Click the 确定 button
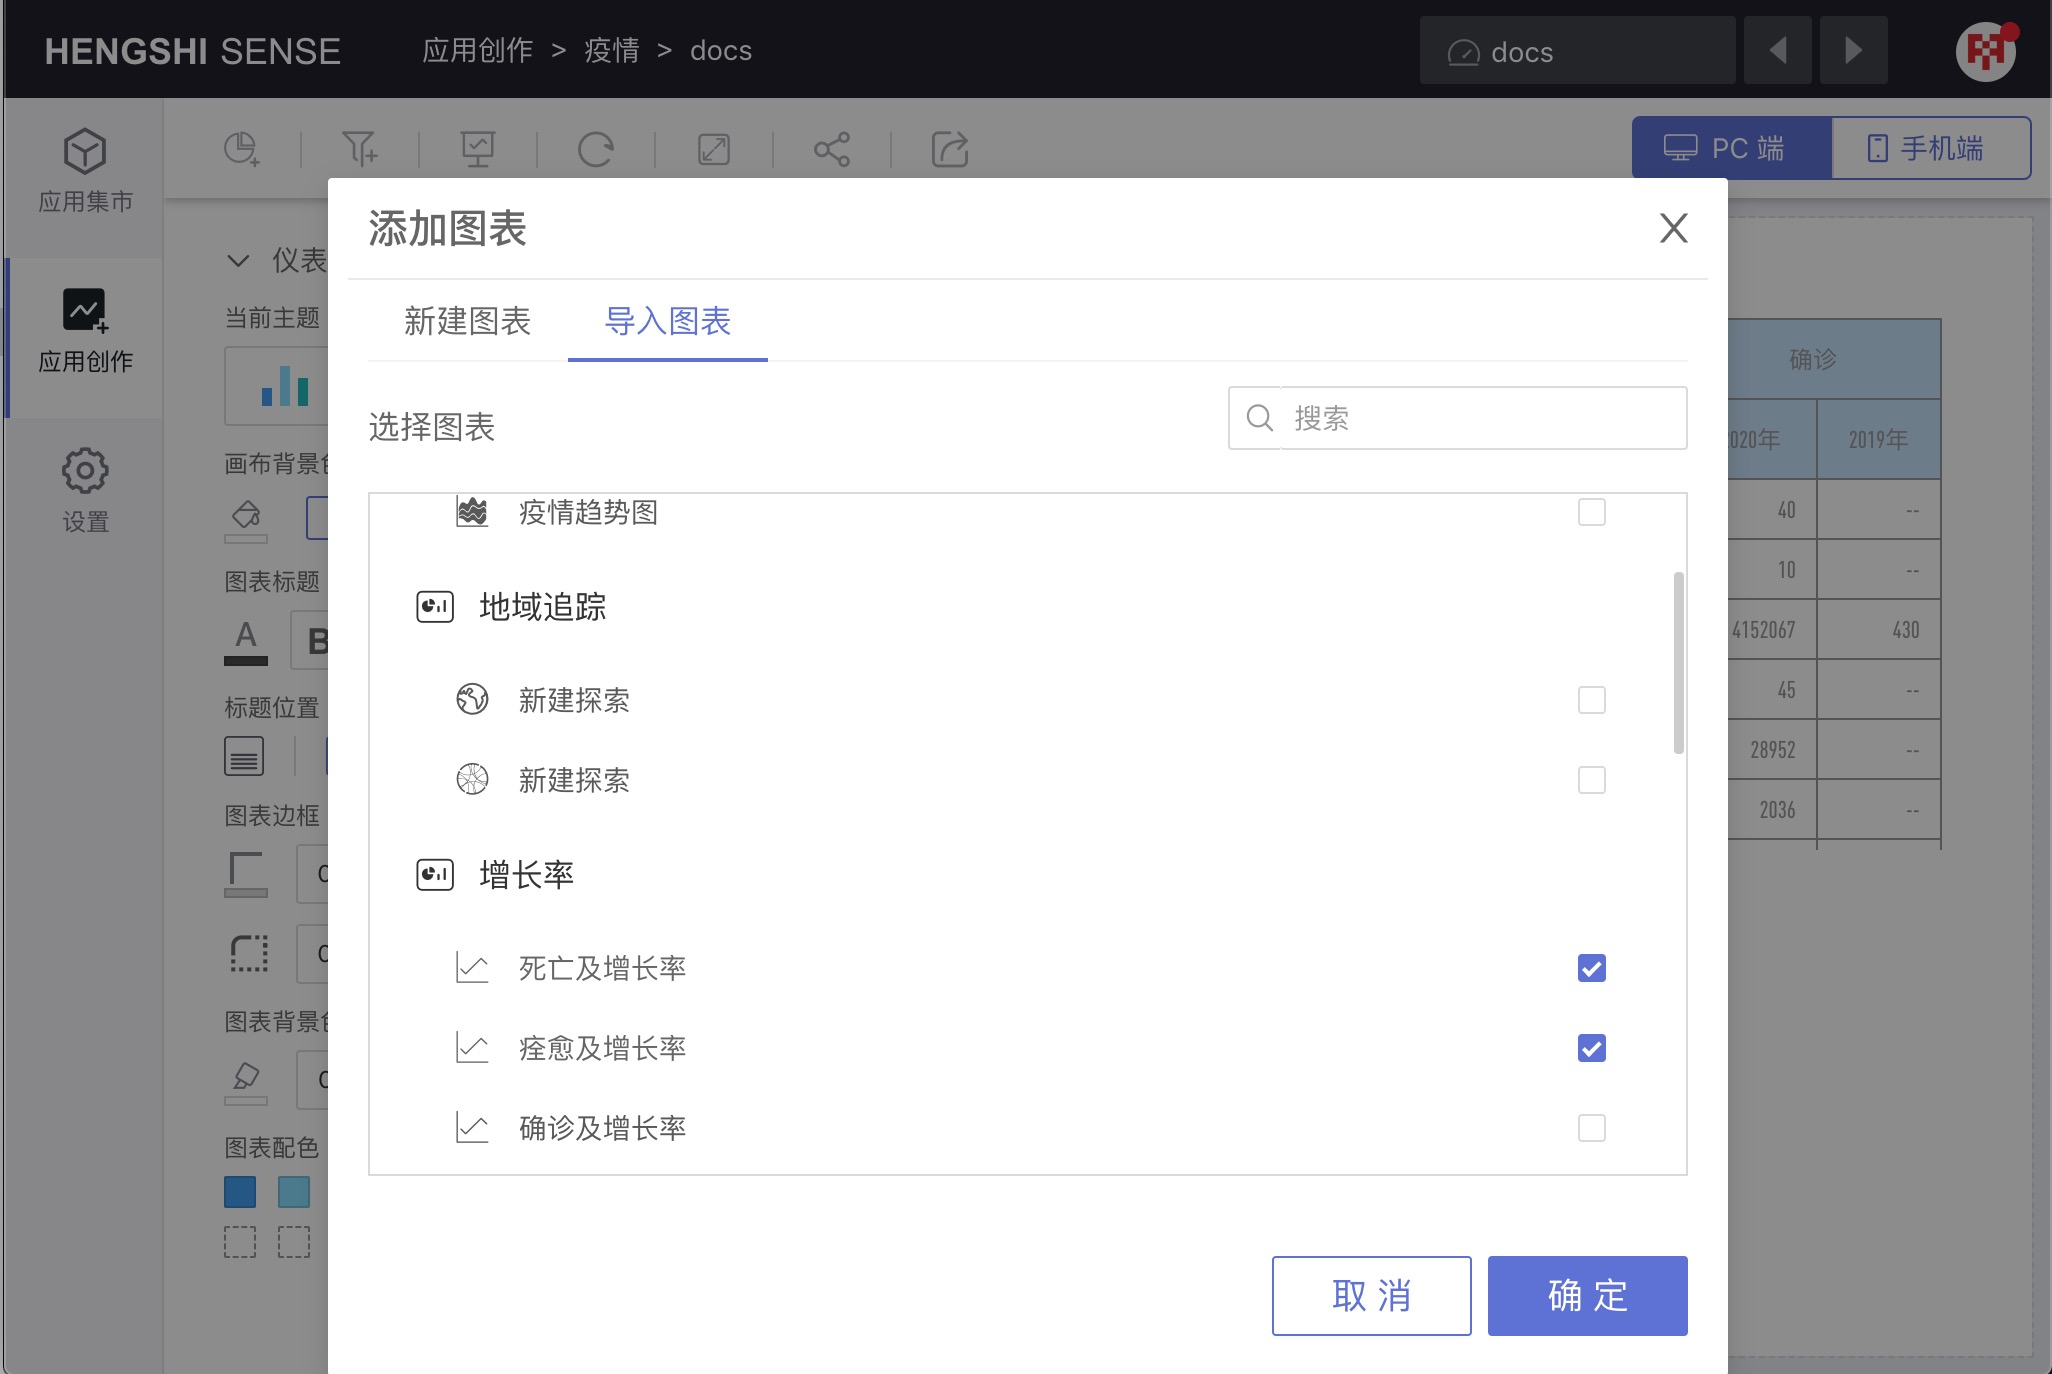This screenshot has height=1374, width=2052. (x=1588, y=1296)
